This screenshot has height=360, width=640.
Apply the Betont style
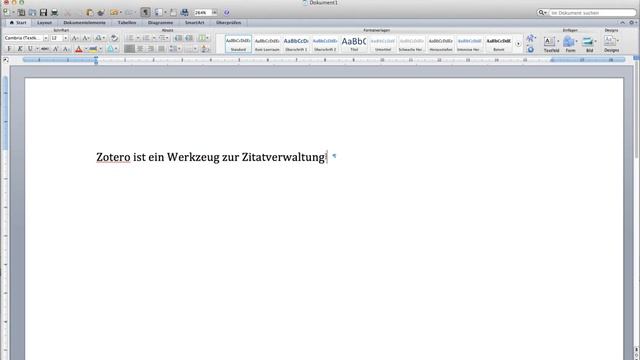[x=499, y=44]
